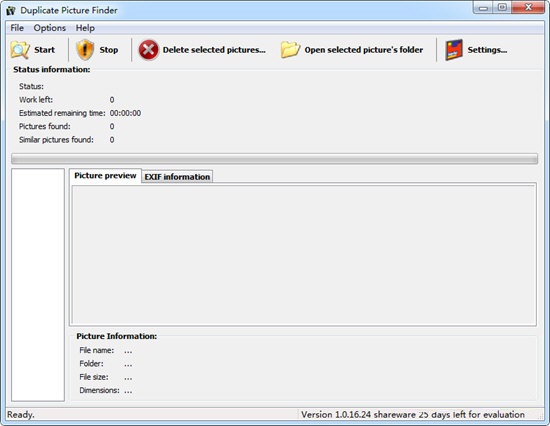
Task: Click the Picture Information: heading
Action: tap(116, 336)
